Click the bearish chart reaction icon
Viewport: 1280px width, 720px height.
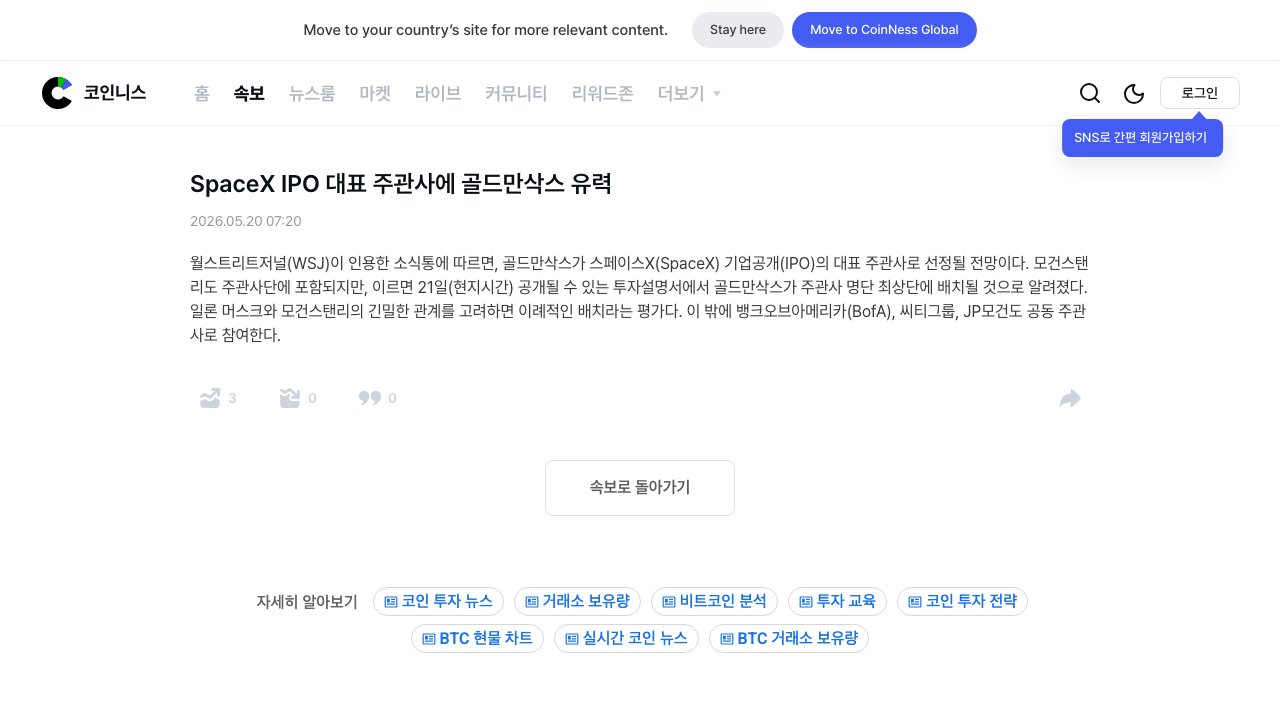click(x=290, y=398)
